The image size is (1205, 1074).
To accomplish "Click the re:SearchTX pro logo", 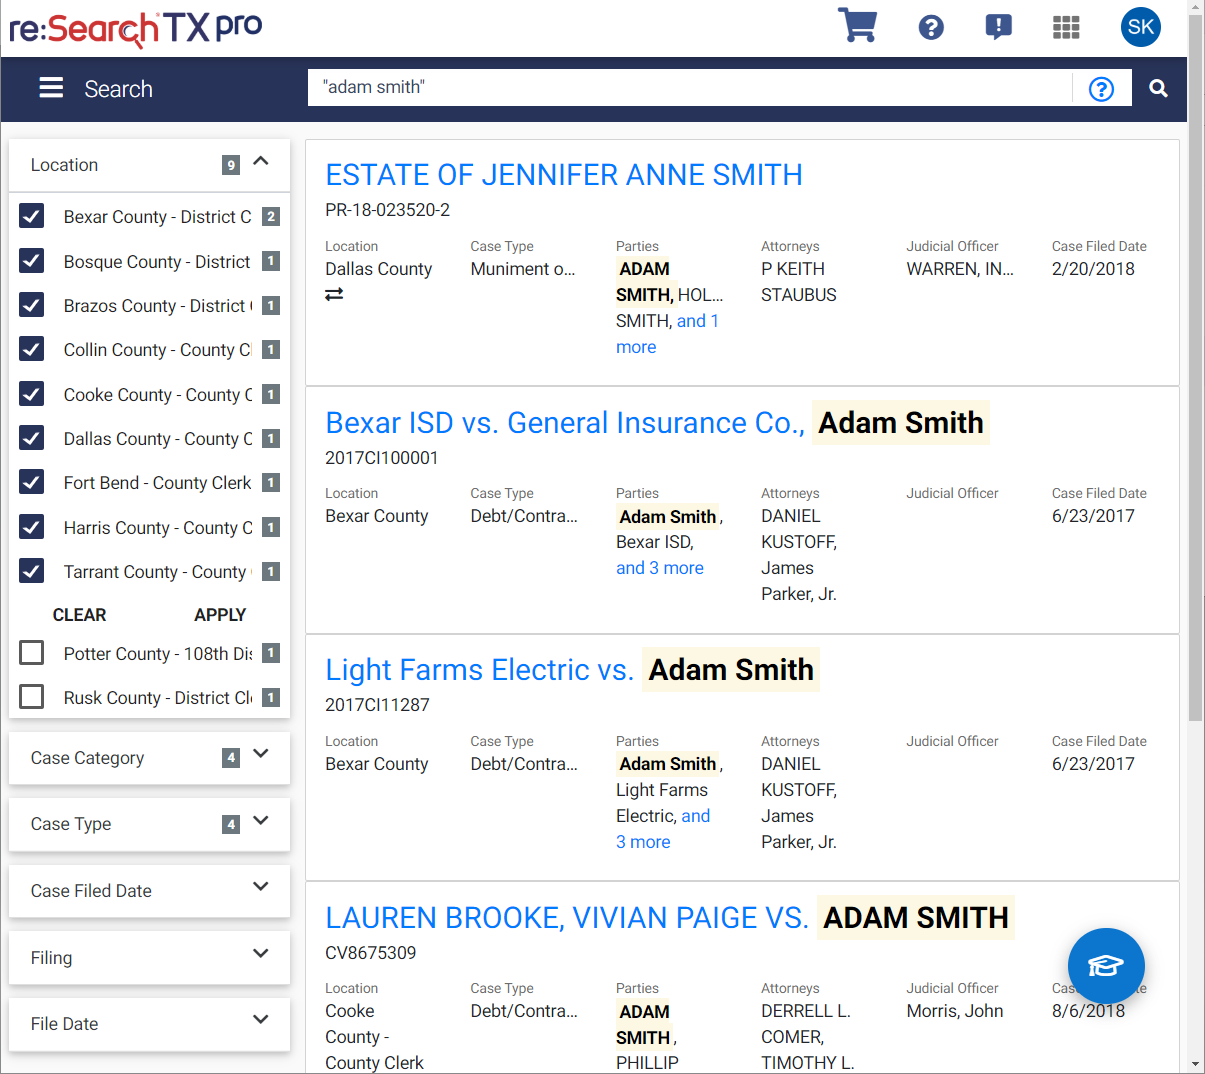I will (136, 28).
